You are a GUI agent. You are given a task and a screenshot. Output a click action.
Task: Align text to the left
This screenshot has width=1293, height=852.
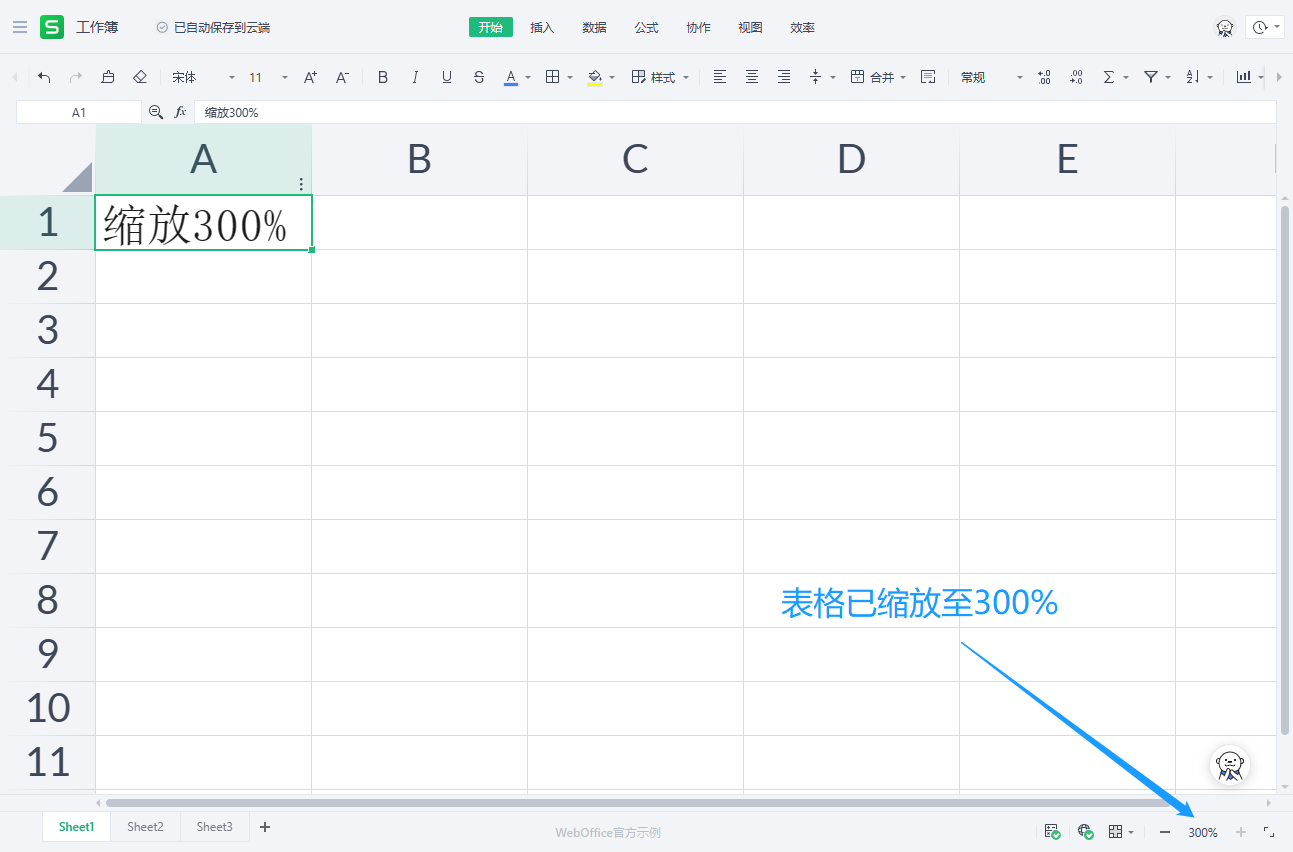[720, 77]
